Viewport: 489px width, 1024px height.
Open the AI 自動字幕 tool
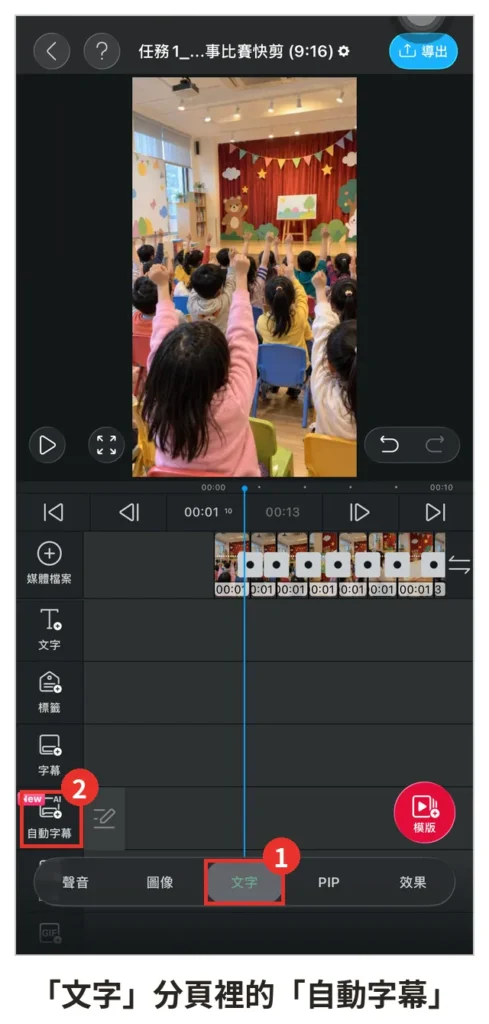[x=50, y=818]
